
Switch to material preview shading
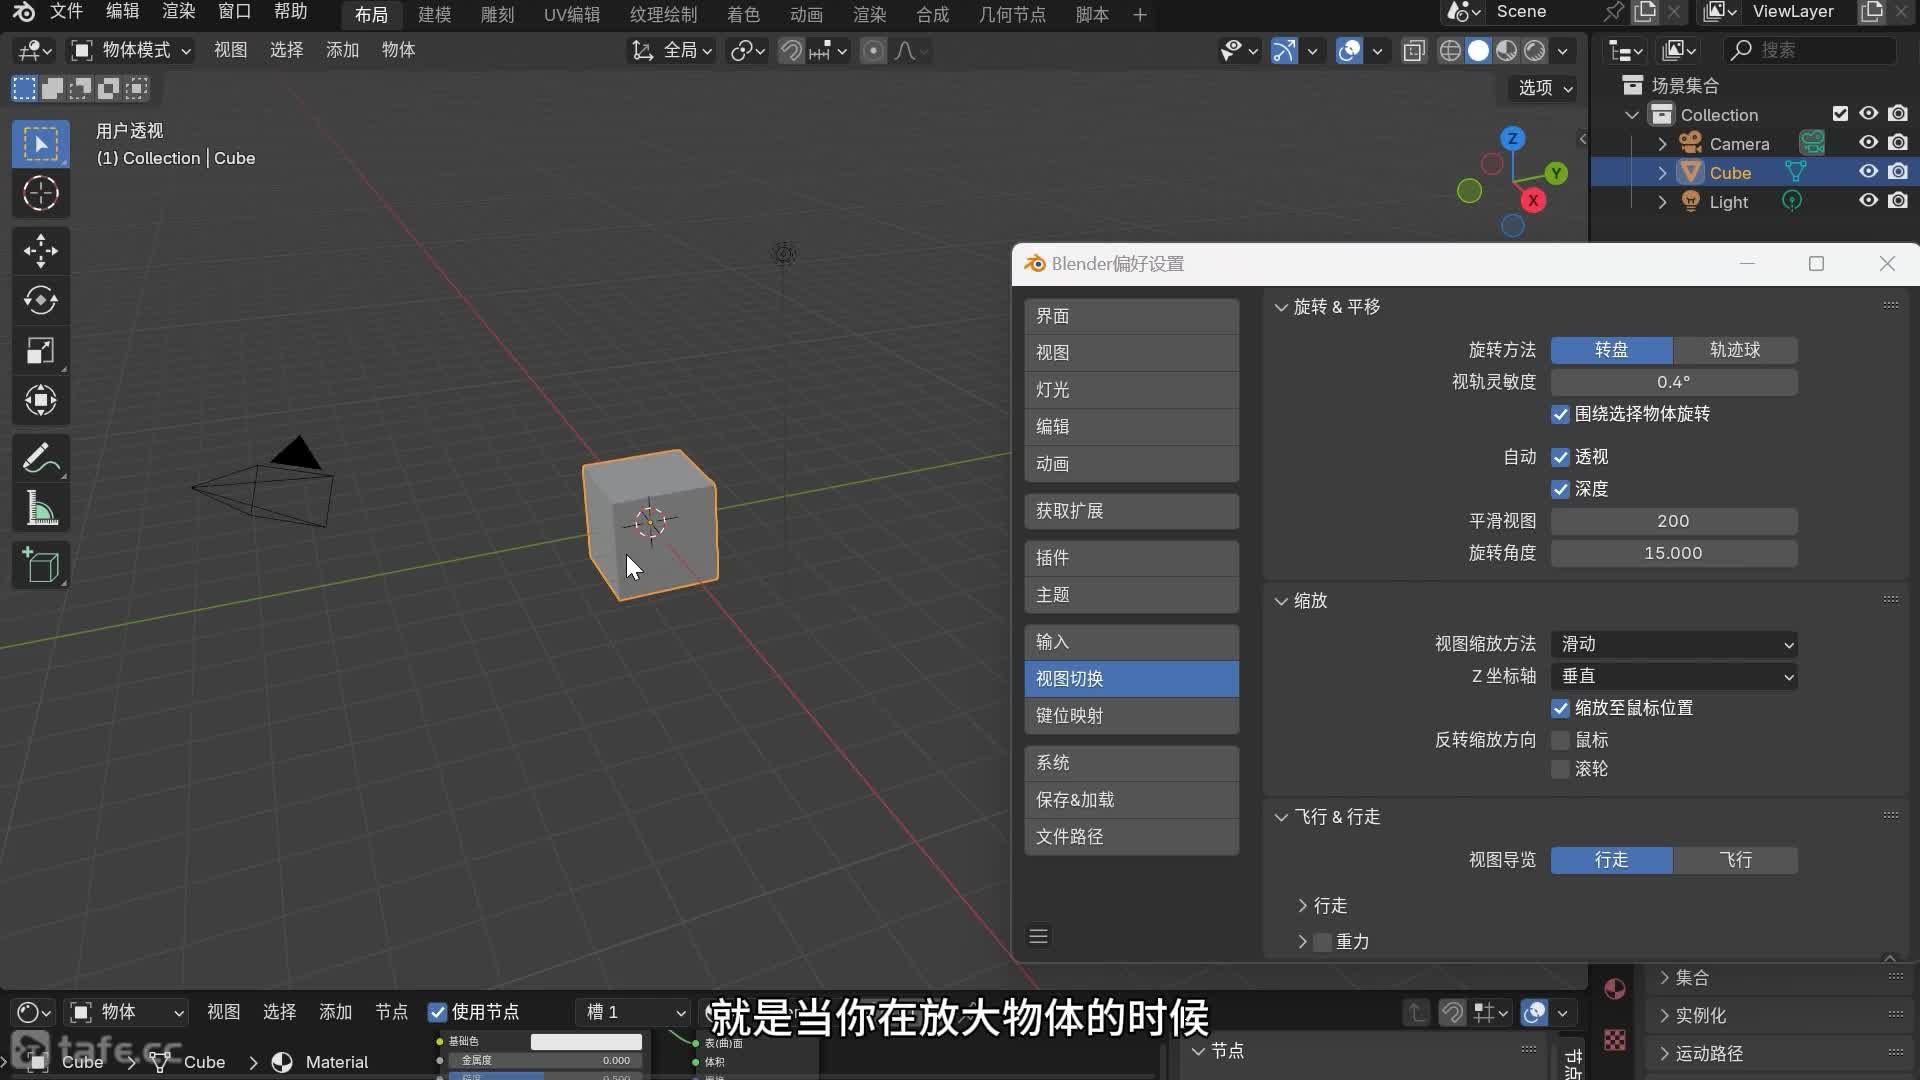tap(1506, 51)
